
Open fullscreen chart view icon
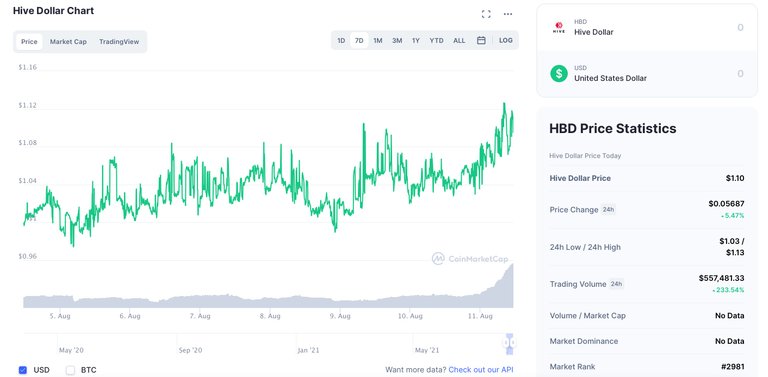click(x=486, y=14)
